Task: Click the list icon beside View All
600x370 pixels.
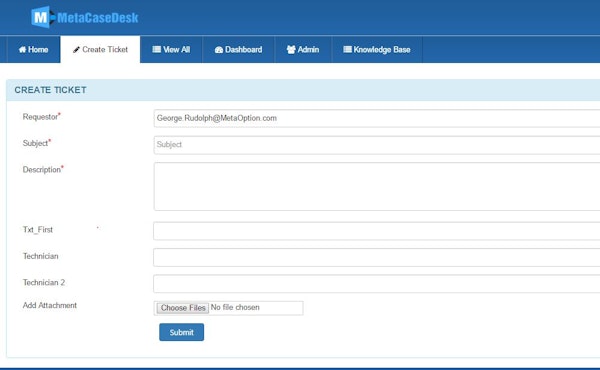Action: (157, 49)
